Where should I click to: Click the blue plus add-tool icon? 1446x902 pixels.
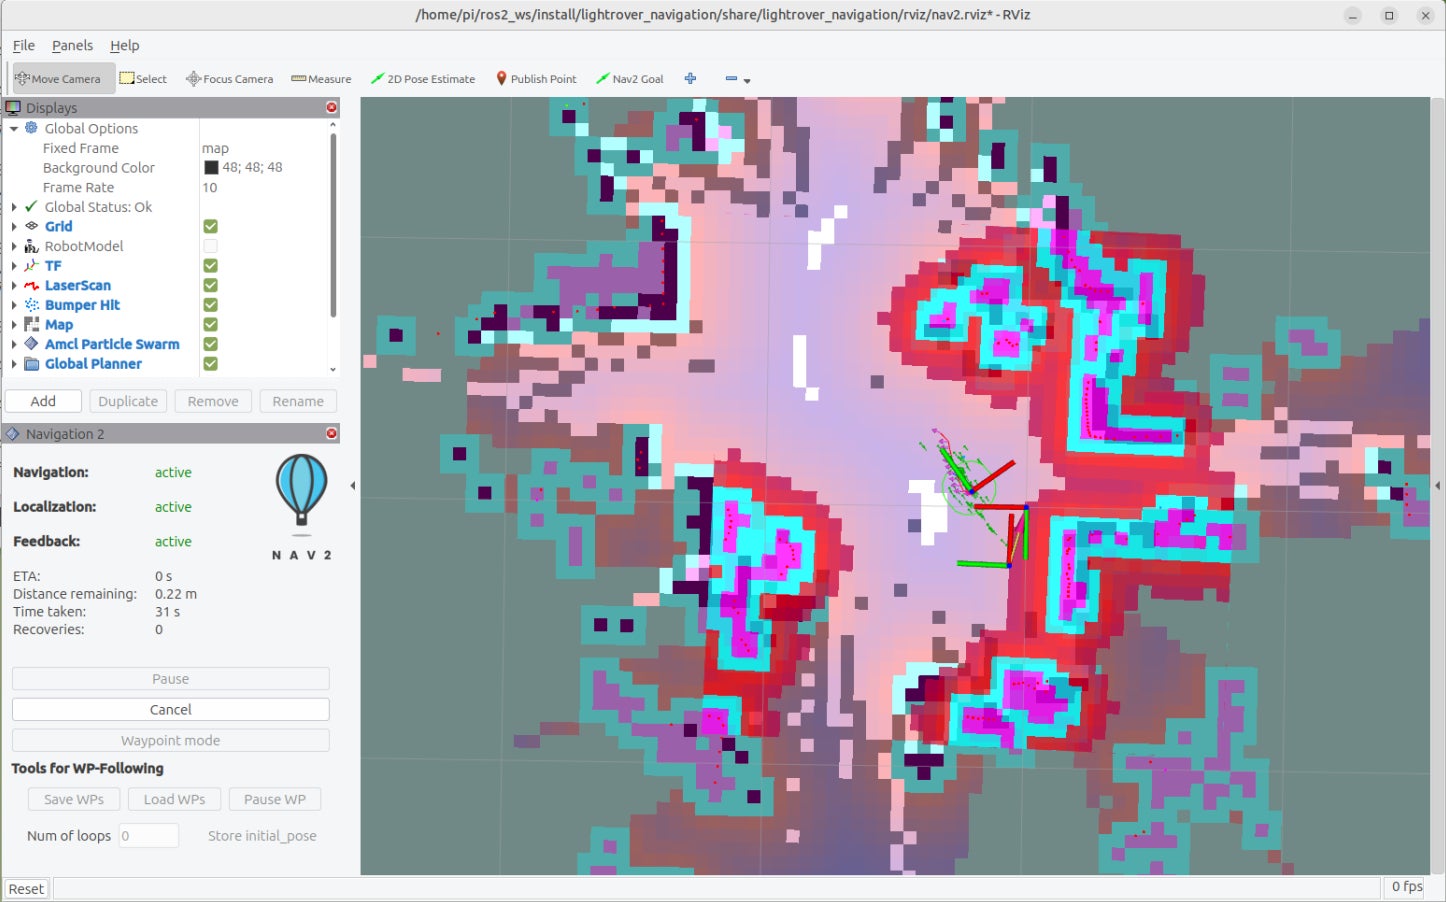click(x=690, y=79)
